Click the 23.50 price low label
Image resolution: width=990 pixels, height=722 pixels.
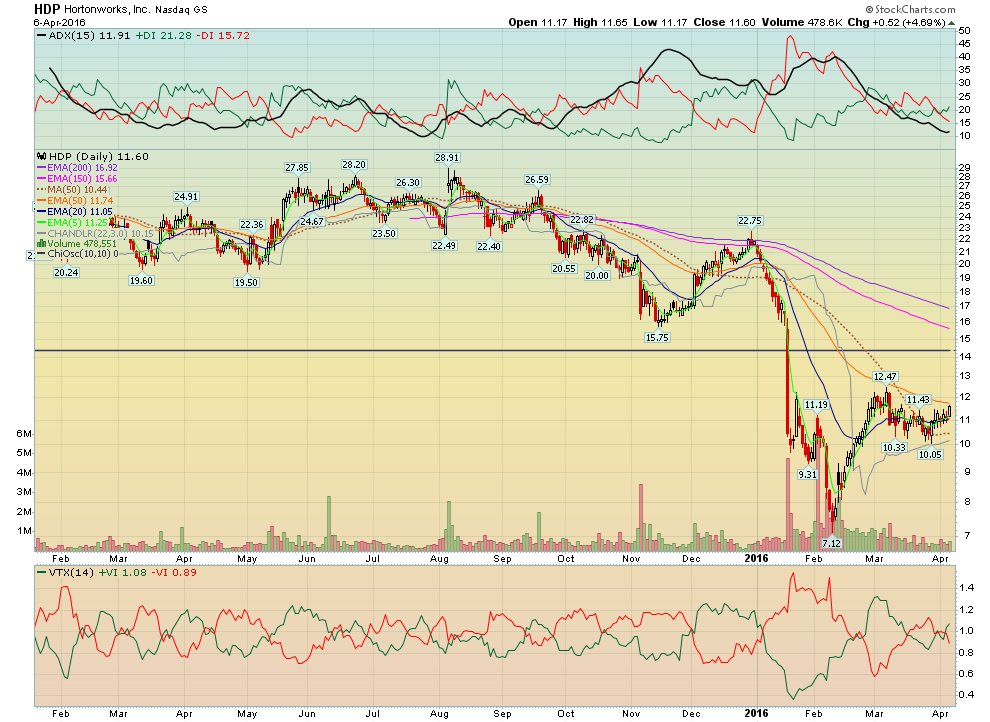[x=384, y=234]
